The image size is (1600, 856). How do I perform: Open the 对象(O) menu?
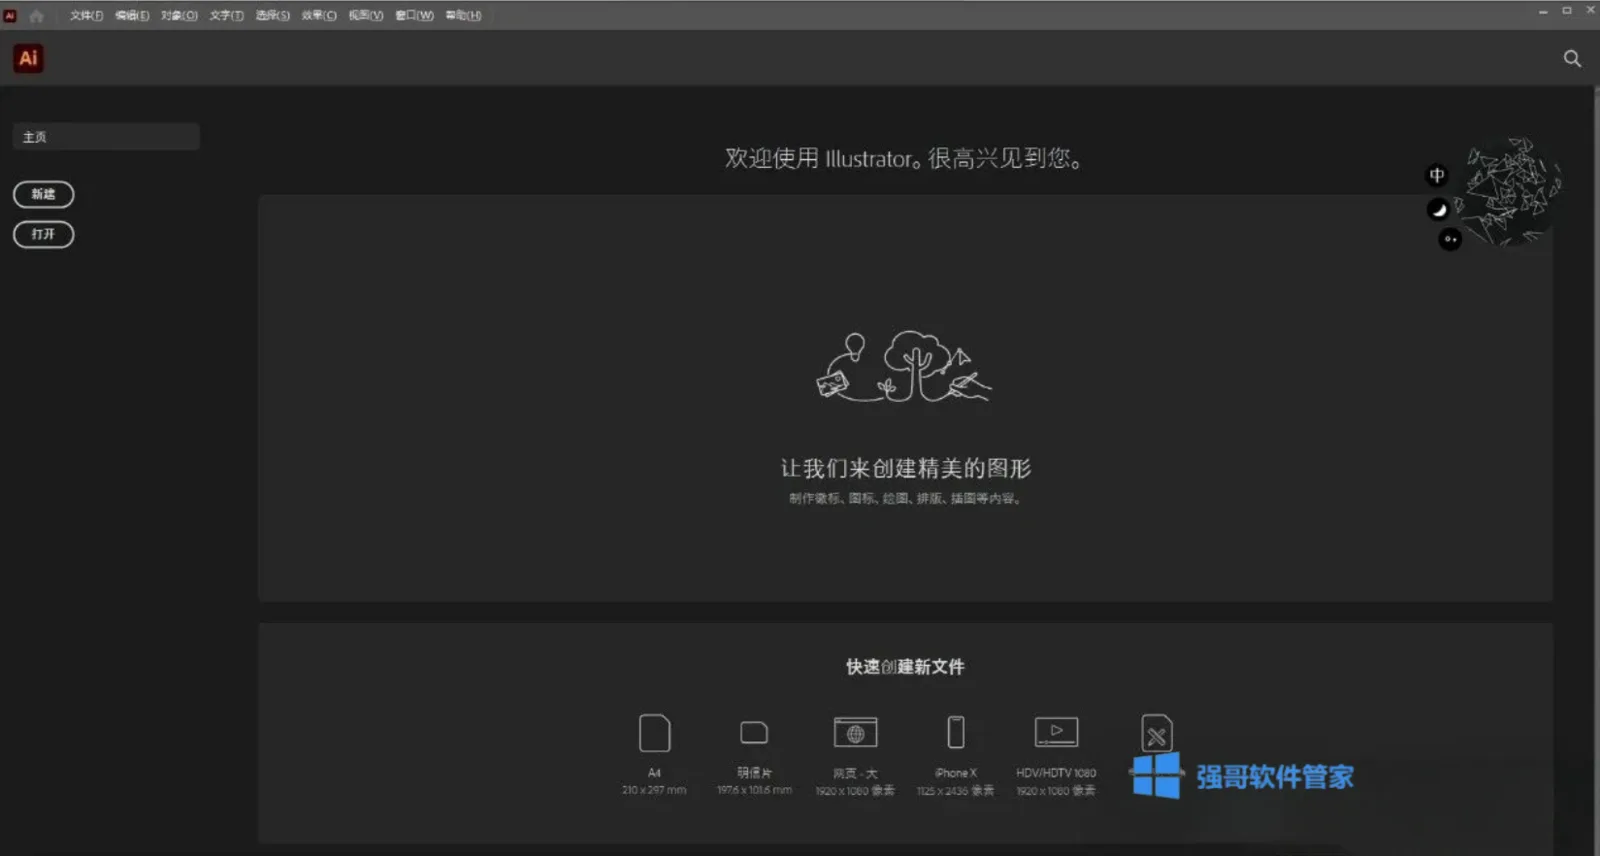[x=179, y=16]
